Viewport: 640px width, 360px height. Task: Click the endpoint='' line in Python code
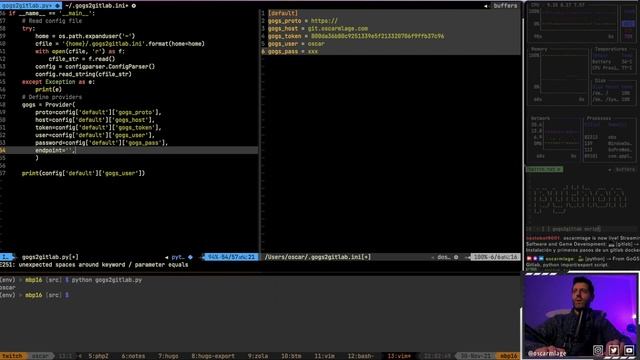(55, 150)
